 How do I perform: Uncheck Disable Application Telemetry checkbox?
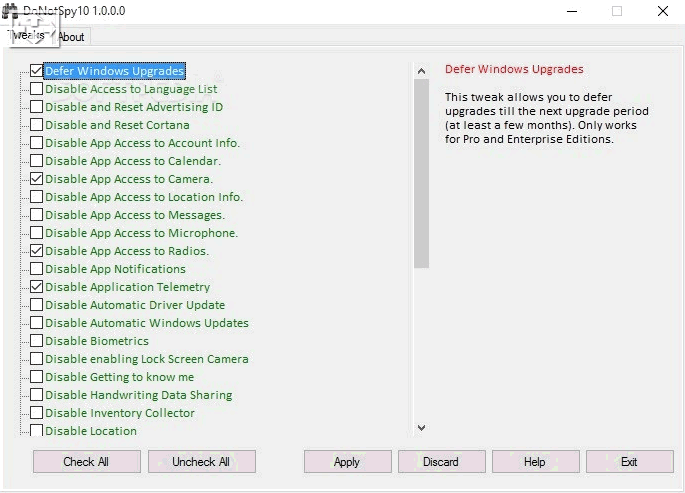(x=37, y=286)
